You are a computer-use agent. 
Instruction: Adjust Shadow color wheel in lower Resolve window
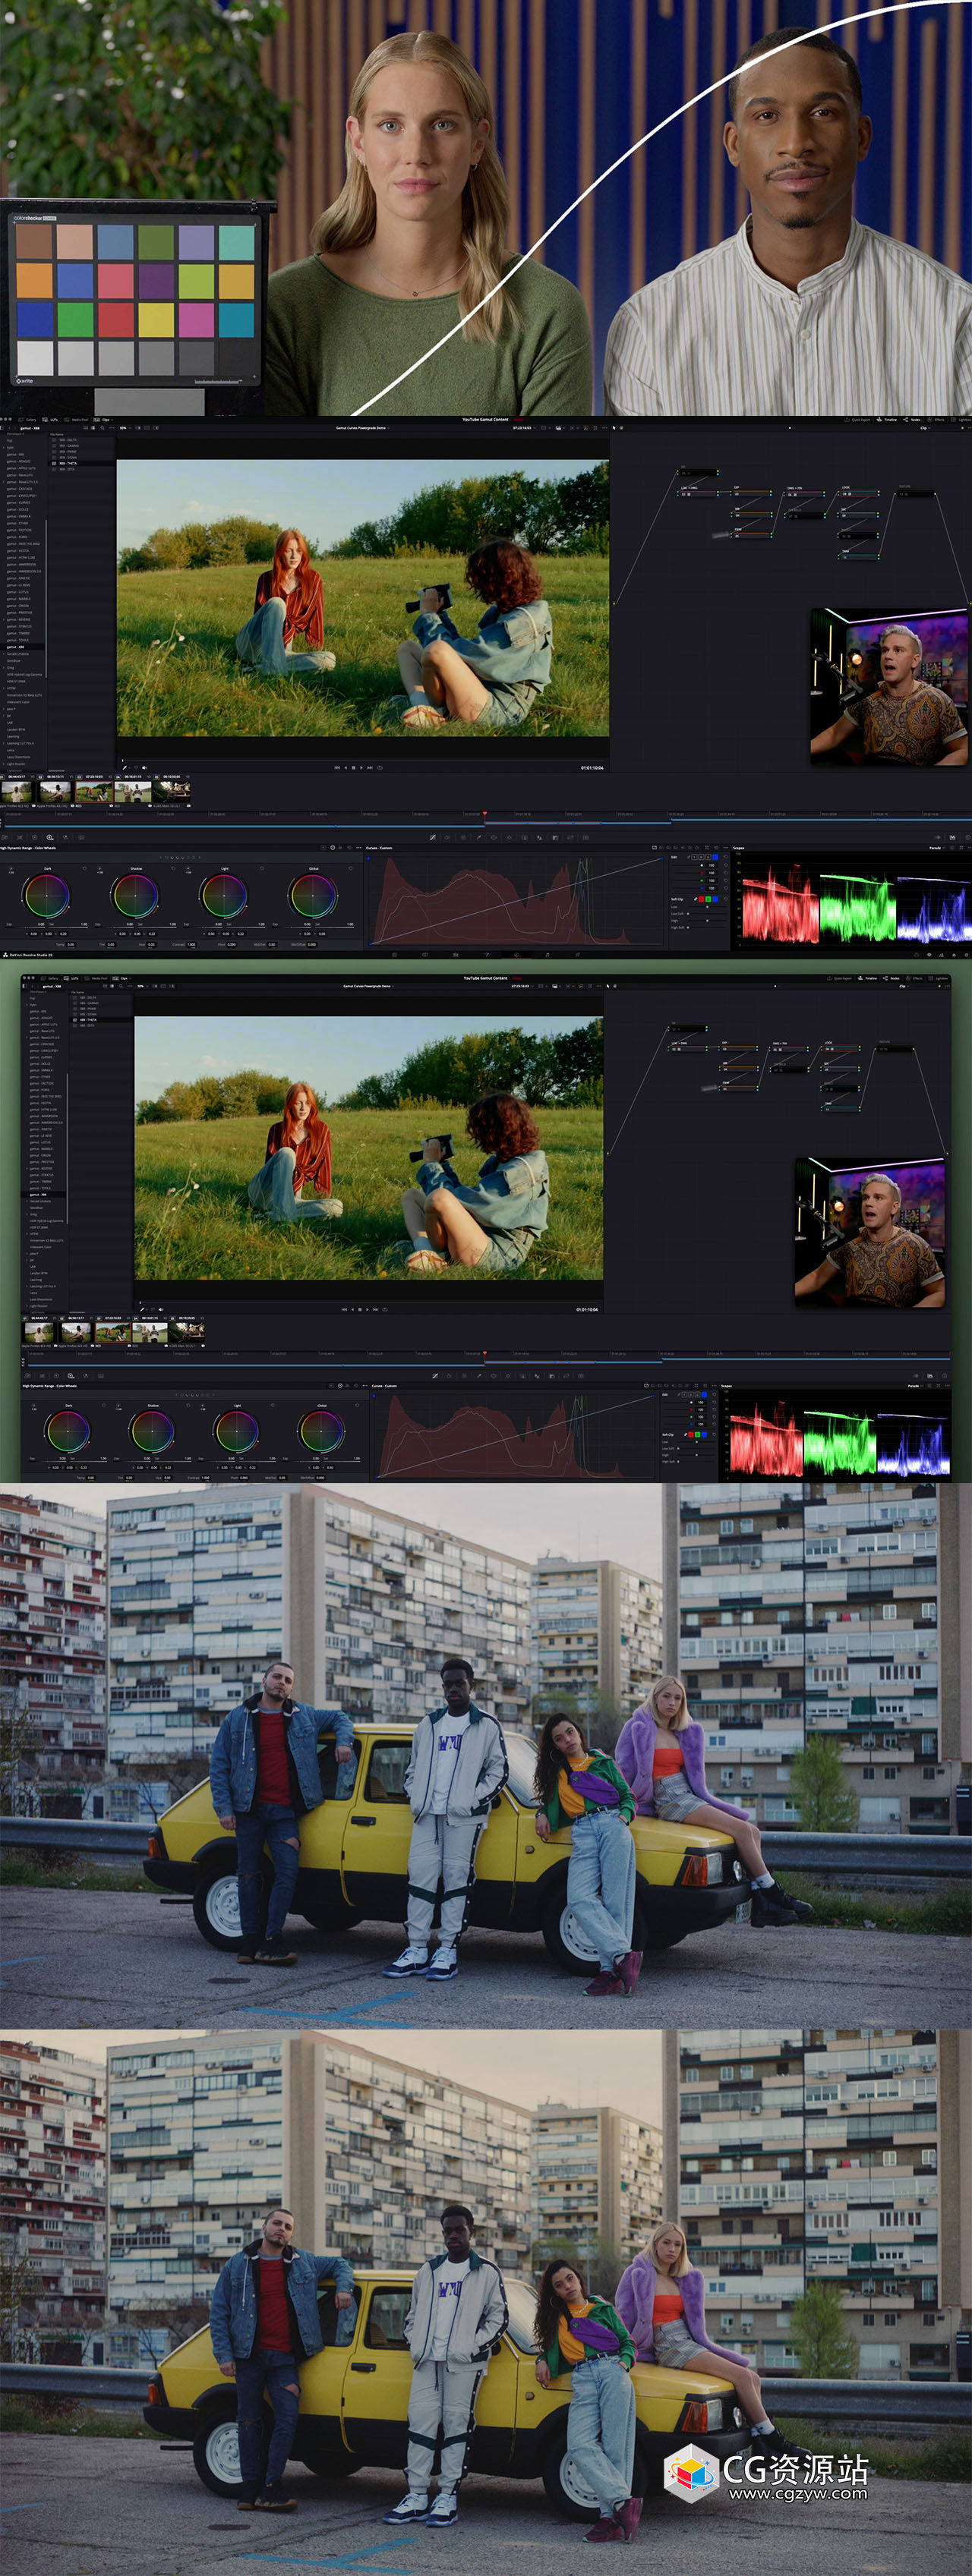coord(152,1431)
